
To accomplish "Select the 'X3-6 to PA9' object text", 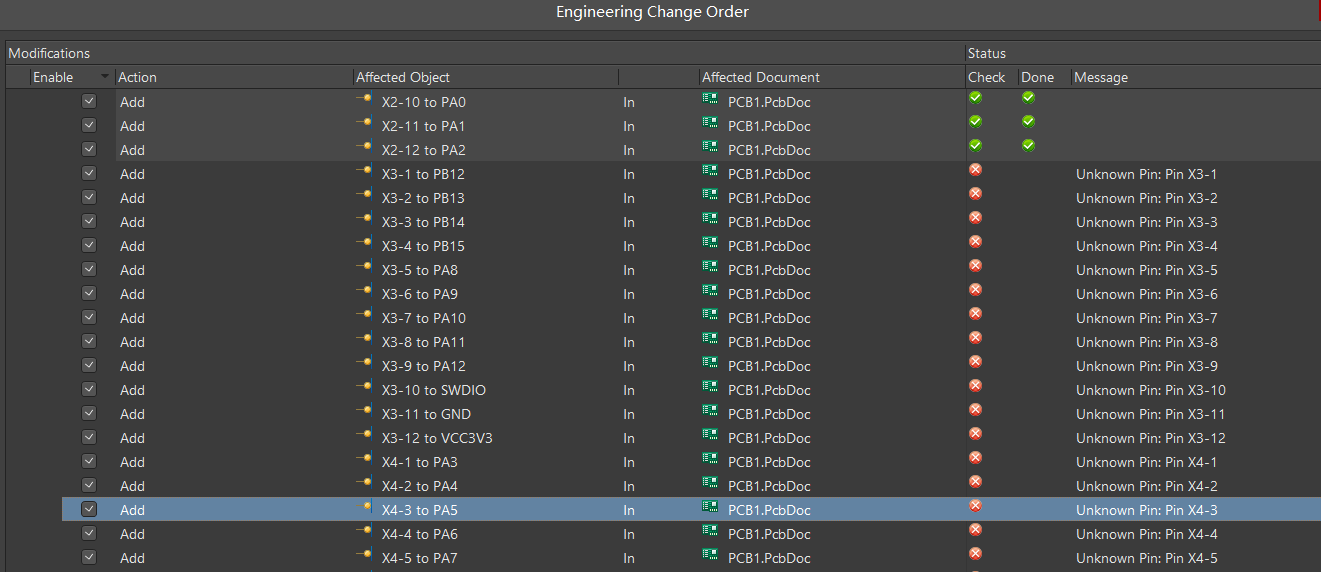I will [x=420, y=294].
